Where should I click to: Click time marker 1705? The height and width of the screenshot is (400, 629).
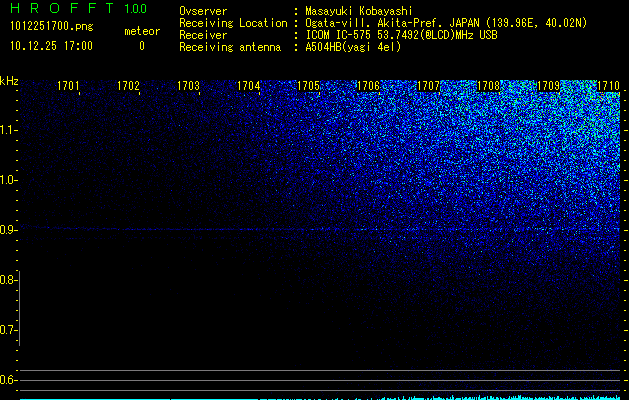click(308, 86)
